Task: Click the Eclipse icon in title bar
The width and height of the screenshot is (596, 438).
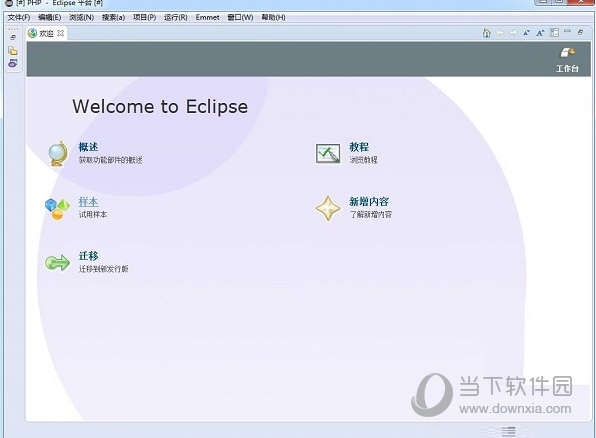Action: pyautogui.click(x=9, y=3)
